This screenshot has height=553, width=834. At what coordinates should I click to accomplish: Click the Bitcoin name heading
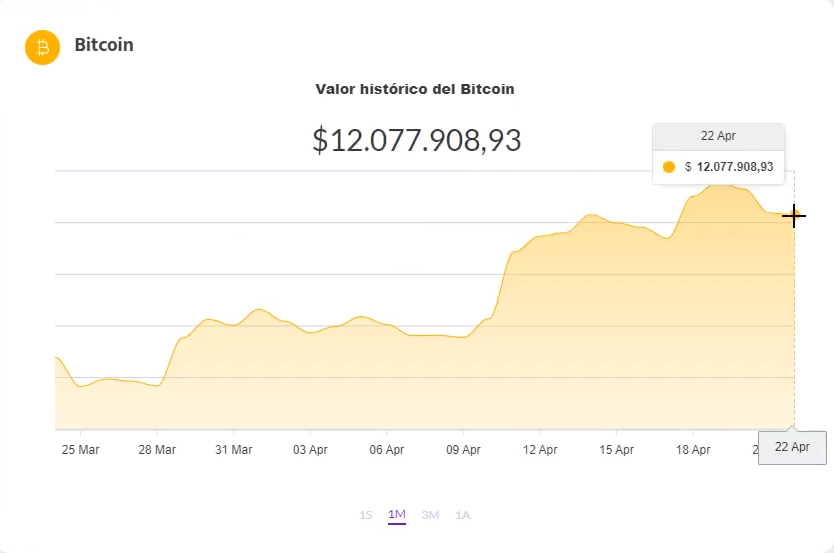coord(104,45)
